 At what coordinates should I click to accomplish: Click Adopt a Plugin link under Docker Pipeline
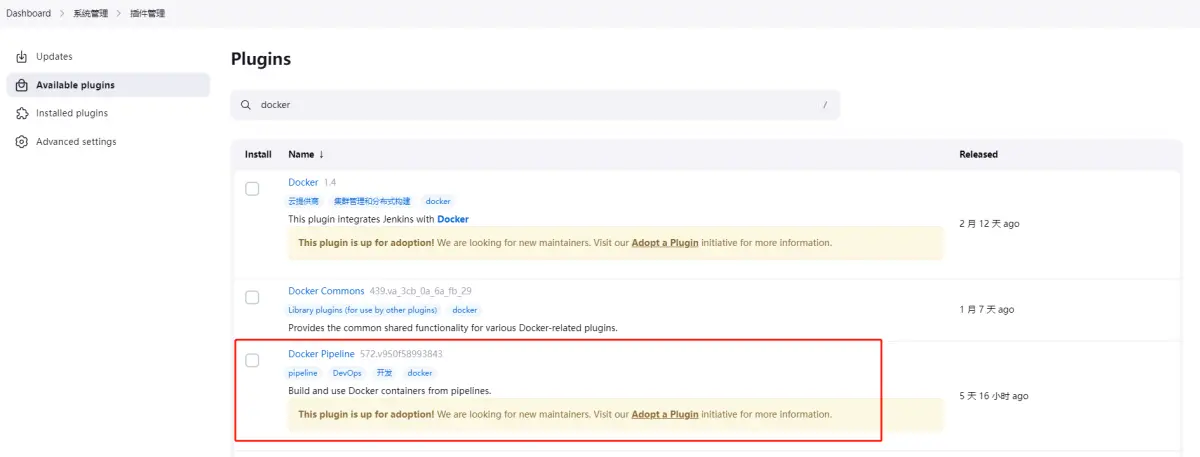coord(665,414)
